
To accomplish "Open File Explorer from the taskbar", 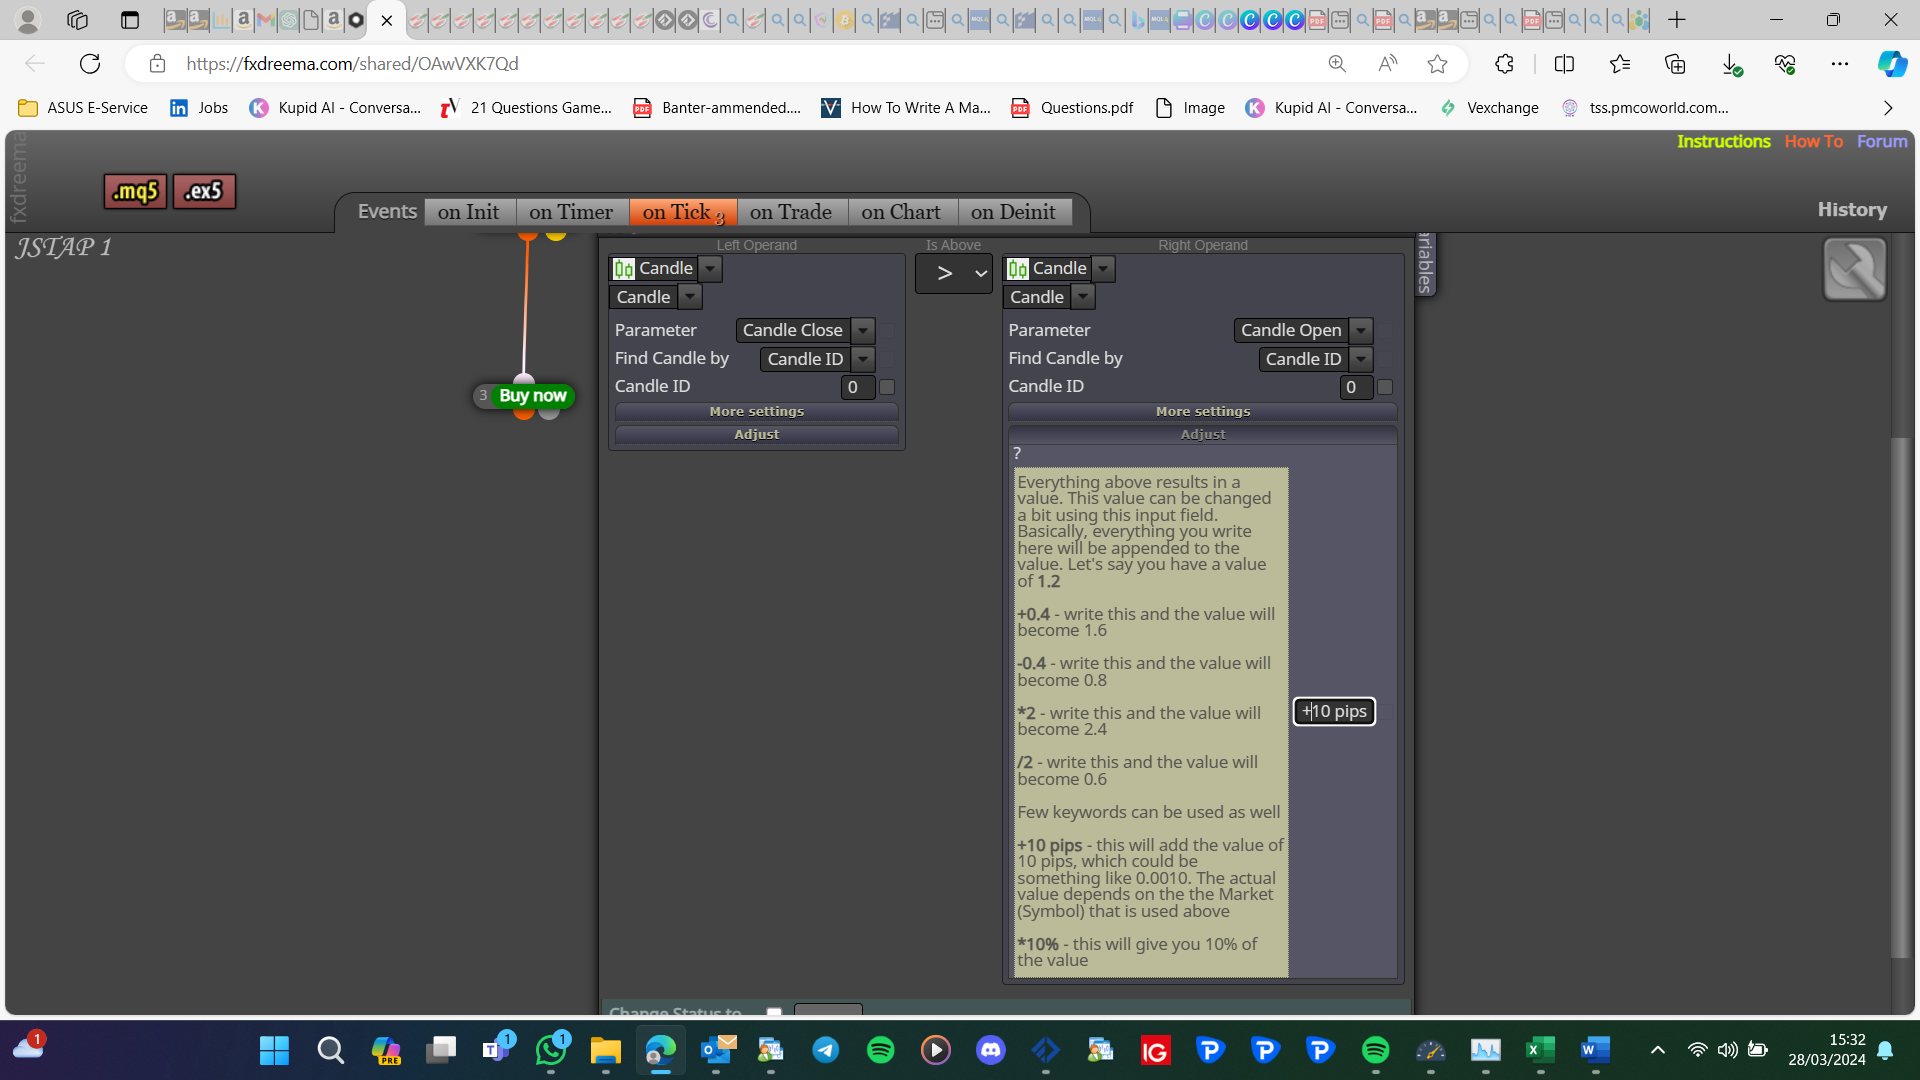I will click(606, 1049).
